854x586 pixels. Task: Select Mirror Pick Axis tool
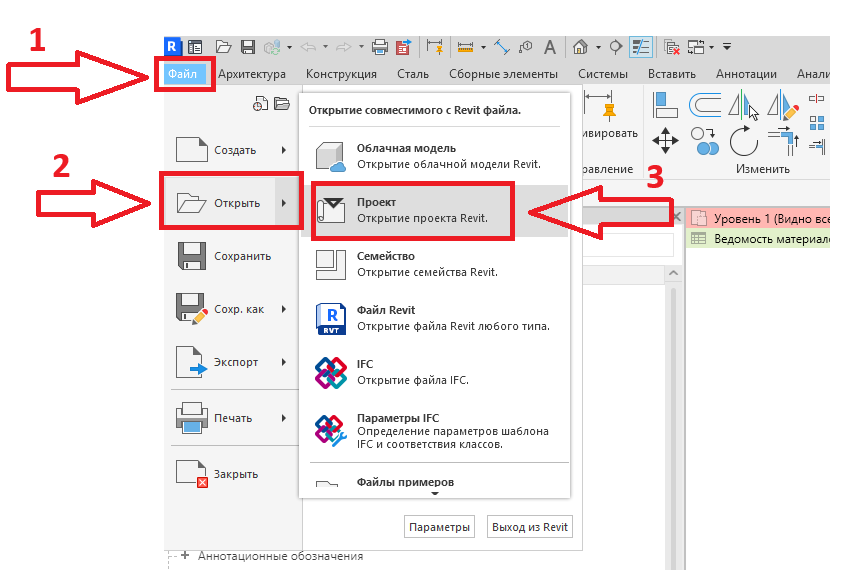point(743,105)
